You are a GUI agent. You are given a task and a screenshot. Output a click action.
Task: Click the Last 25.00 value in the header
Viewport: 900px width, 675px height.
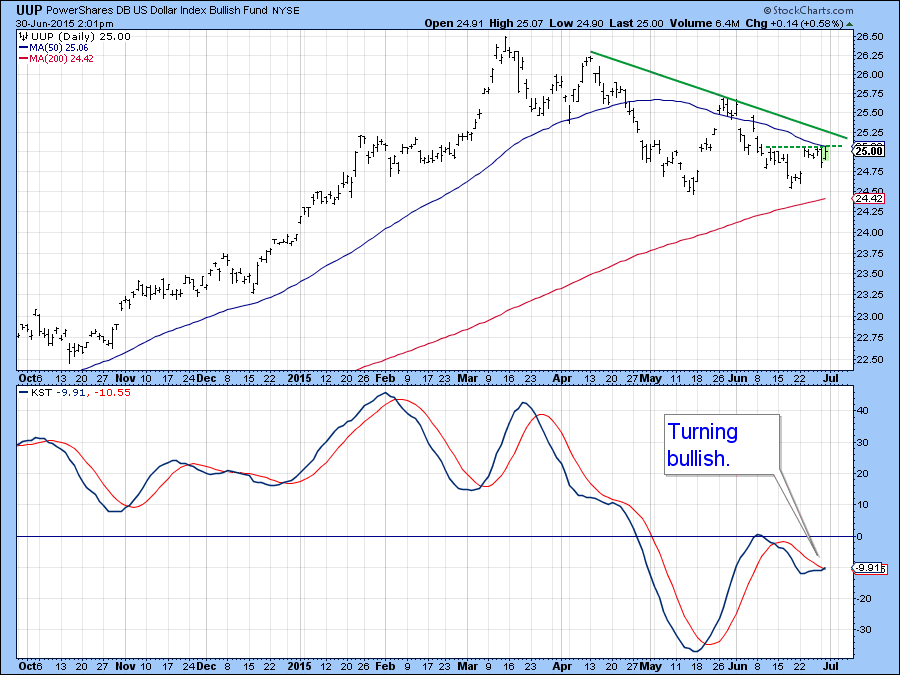click(637, 24)
